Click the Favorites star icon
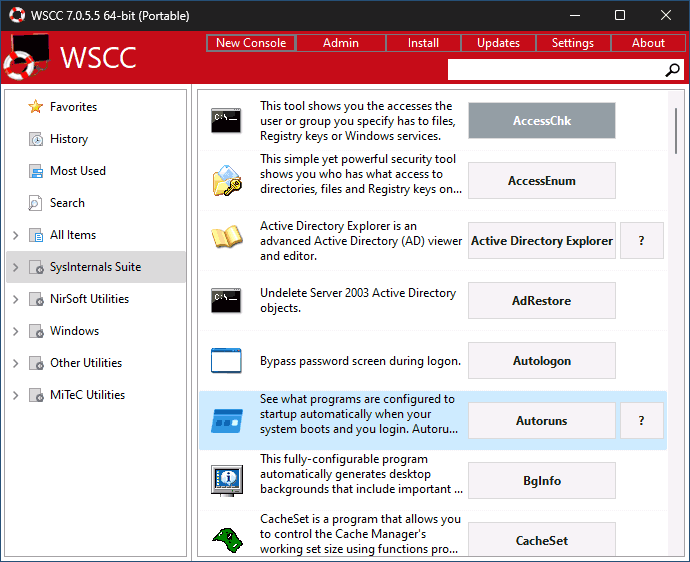The width and height of the screenshot is (690, 562). 36,107
